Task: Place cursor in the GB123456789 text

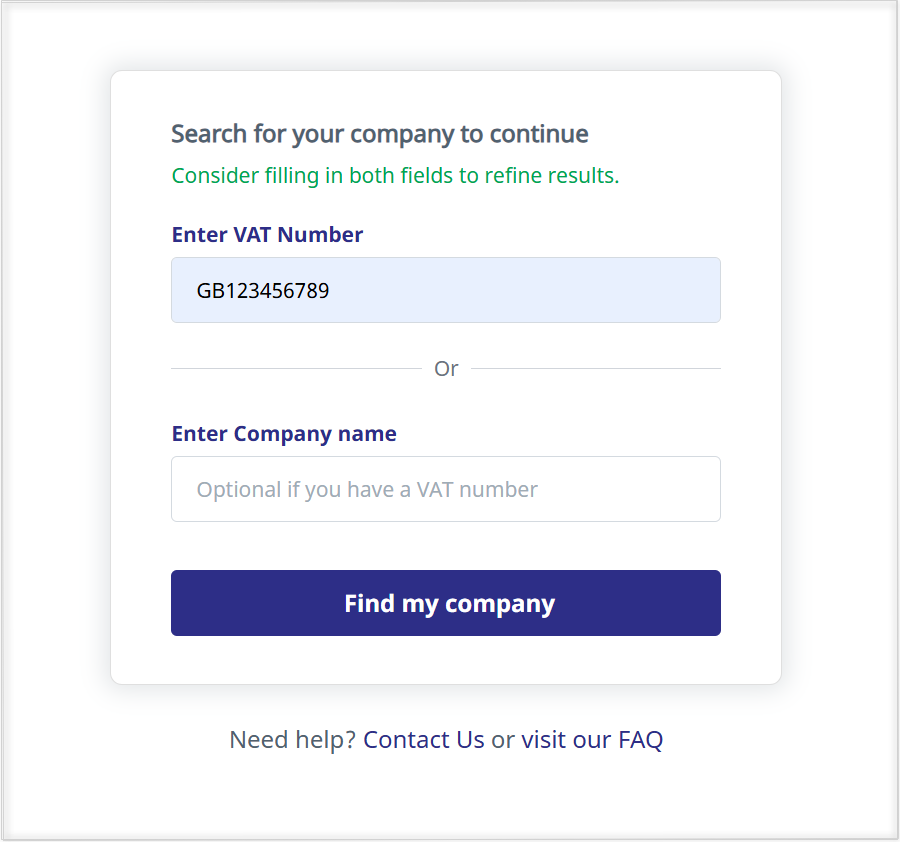Action: tap(263, 291)
